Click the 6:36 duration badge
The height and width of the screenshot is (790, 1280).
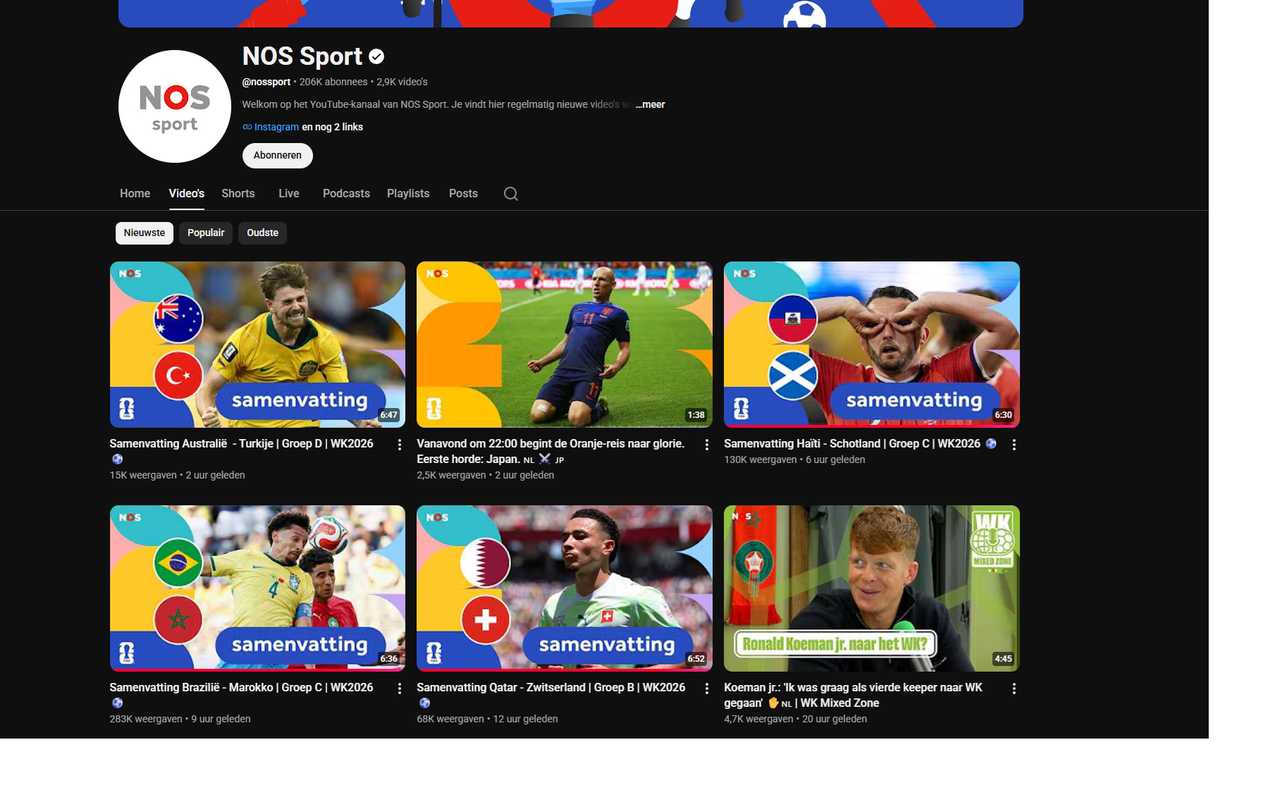pyautogui.click(x=389, y=659)
